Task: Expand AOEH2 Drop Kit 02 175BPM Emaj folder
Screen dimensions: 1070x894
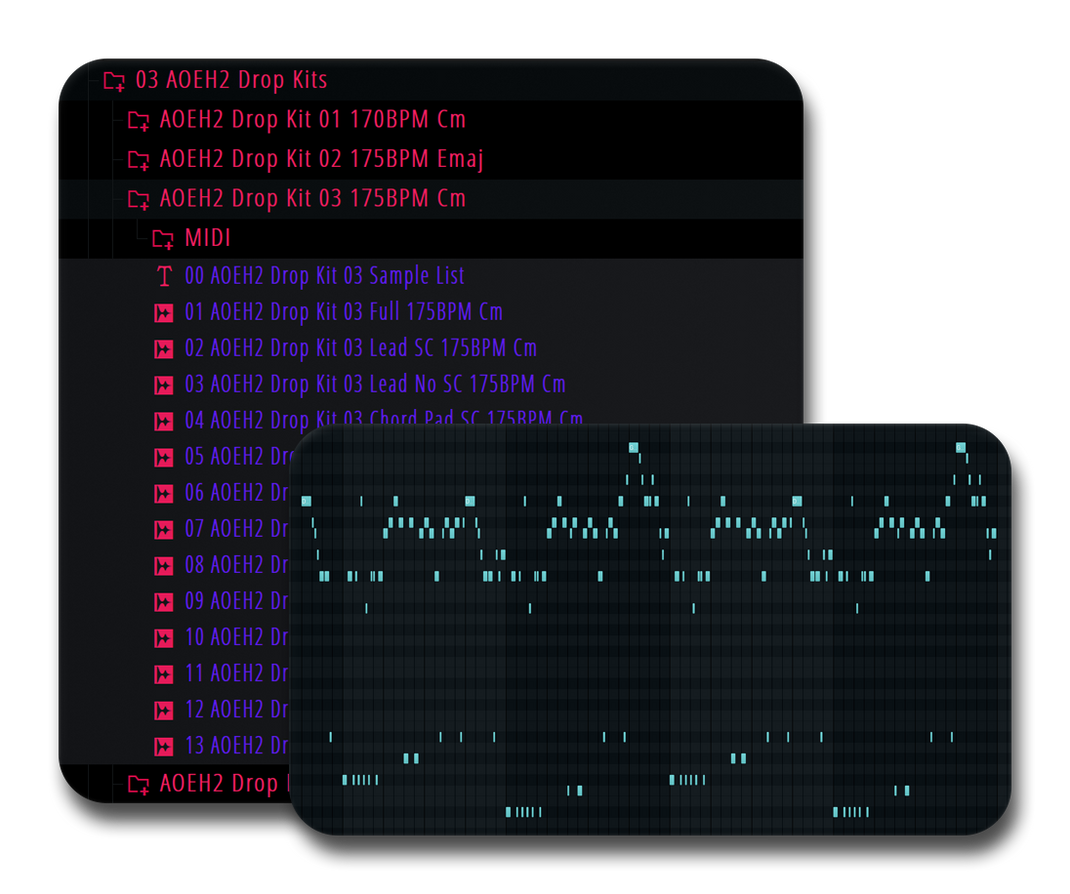Action: click(321, 159)
